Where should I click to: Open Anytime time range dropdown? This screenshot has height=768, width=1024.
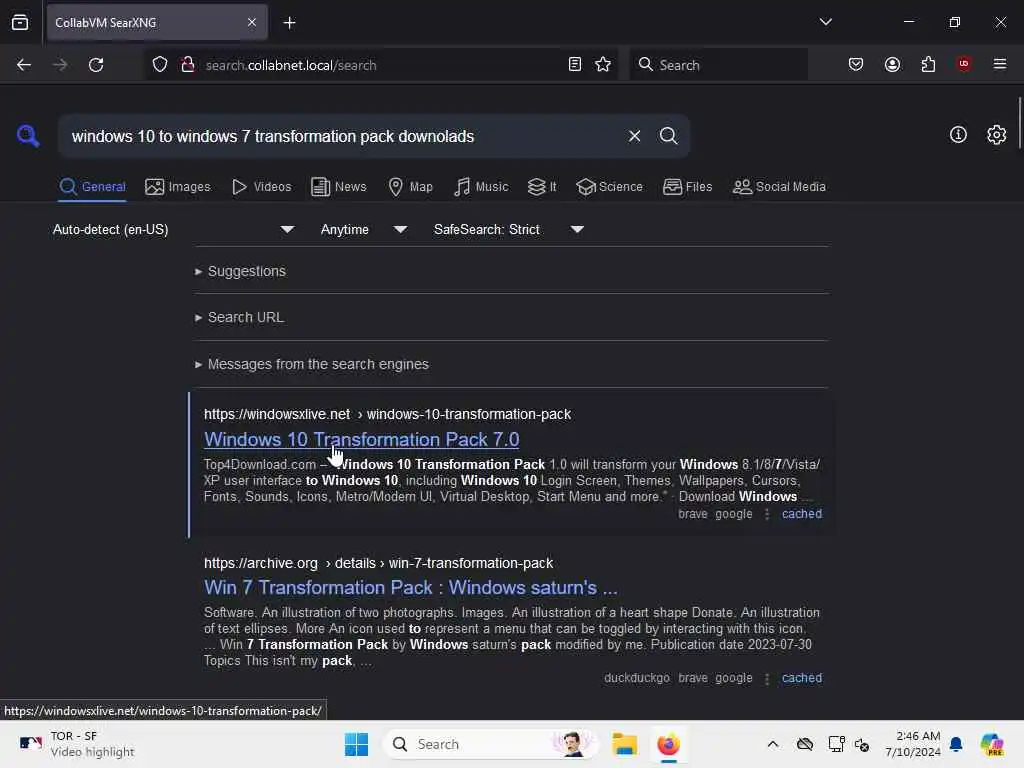click(364, 229)
